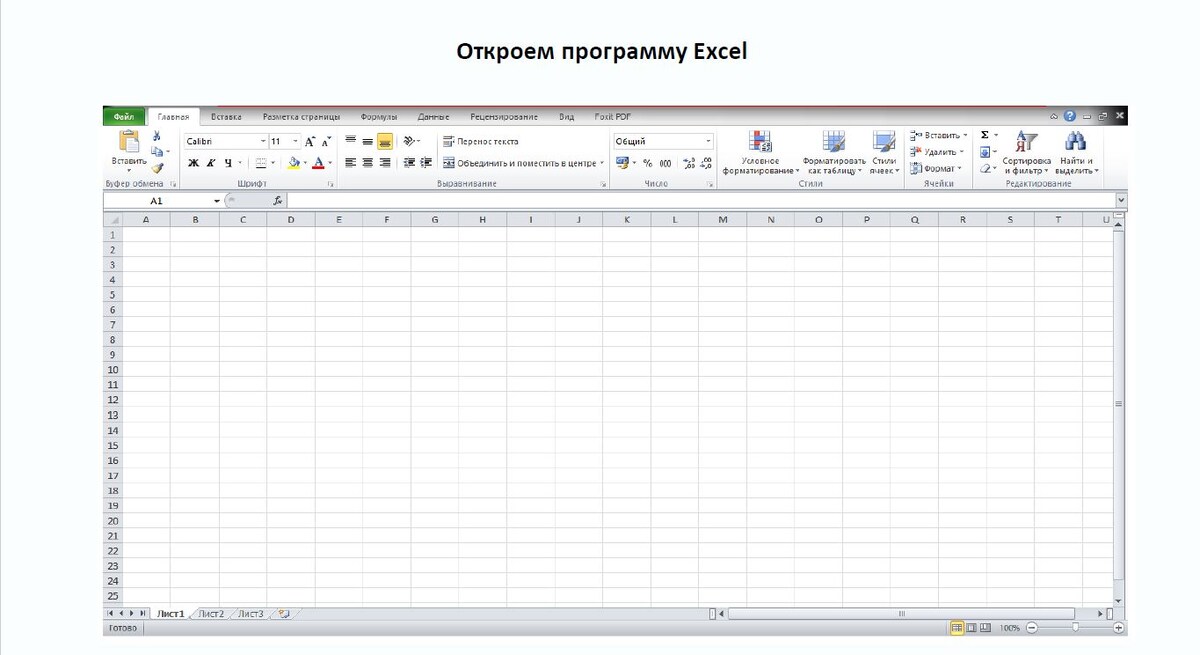Click the zoom in plus button
Image resolution: width=1200 pixels, height=655 pixels.
(x=1118, y=628)
